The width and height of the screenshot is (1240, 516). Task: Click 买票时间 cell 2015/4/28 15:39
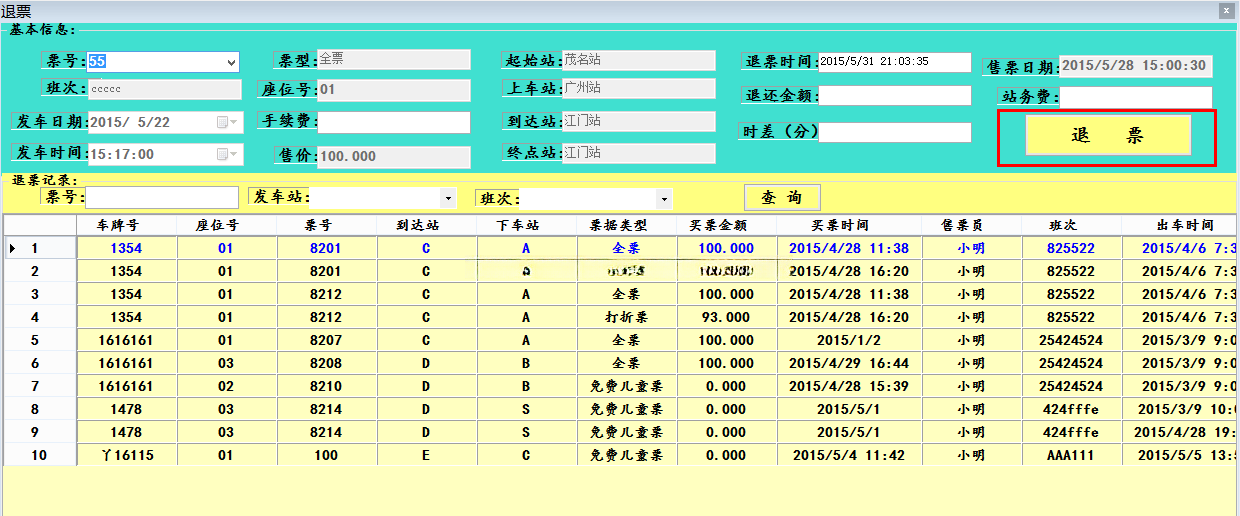point(849,386)
